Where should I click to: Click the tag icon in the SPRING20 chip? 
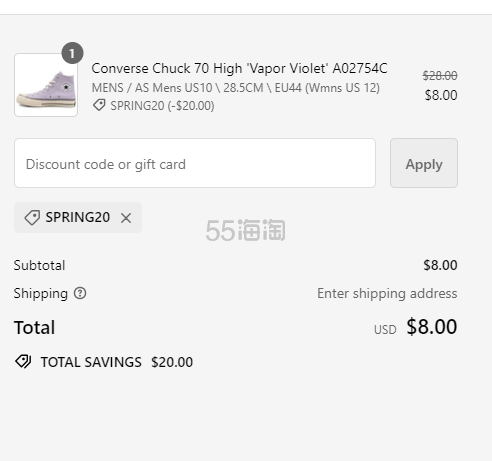32,218
